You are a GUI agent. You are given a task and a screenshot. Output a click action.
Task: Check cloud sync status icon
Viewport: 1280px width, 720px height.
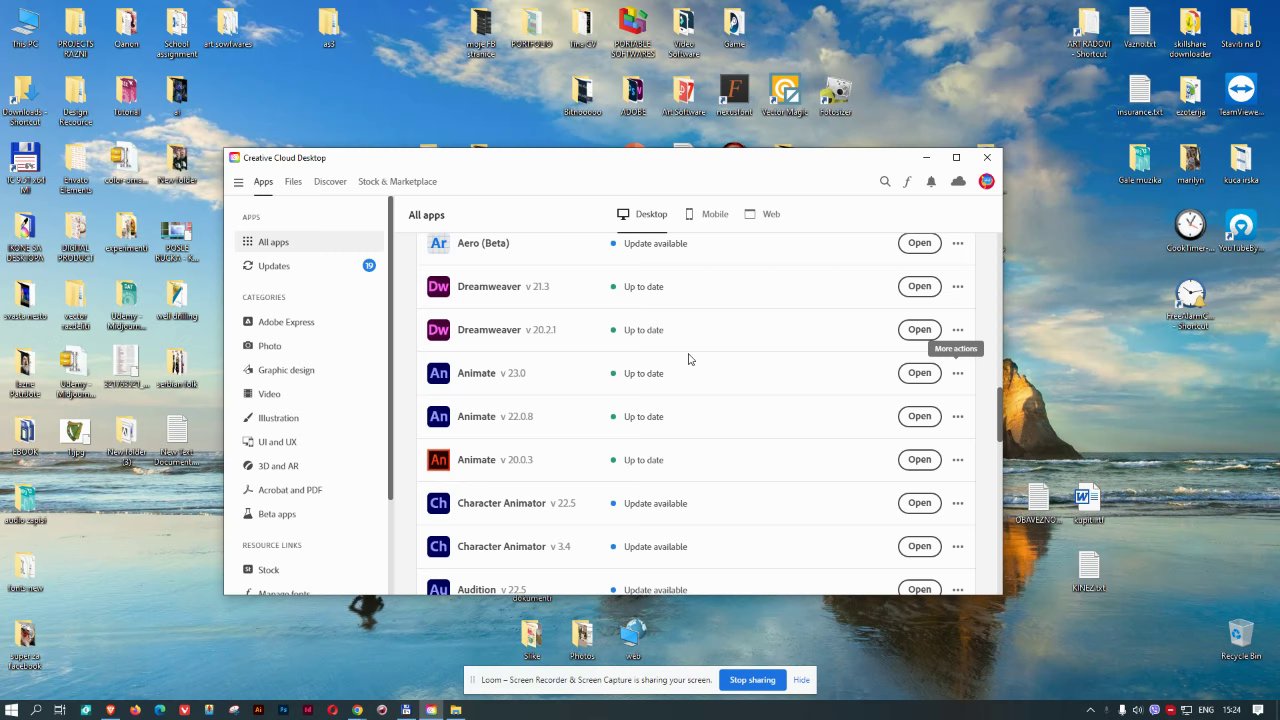click(958, 182)
